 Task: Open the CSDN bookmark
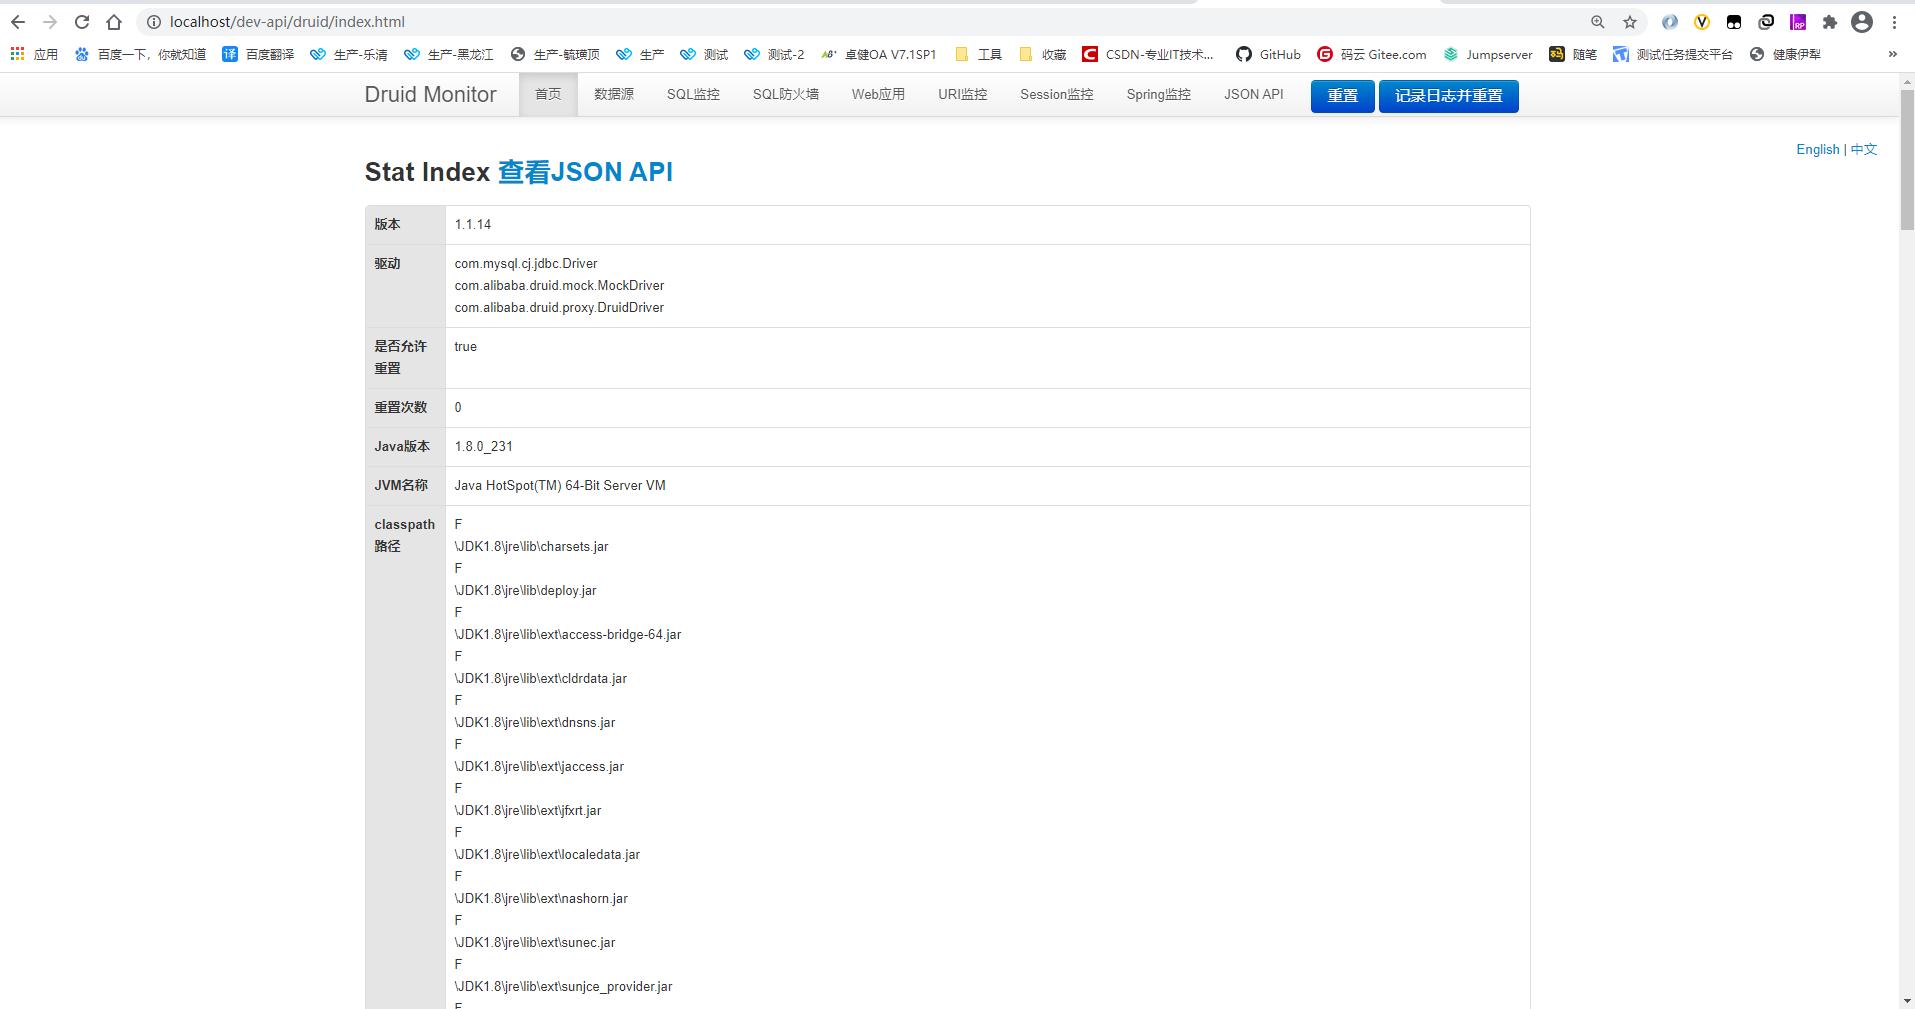[x=1148, y=54]
